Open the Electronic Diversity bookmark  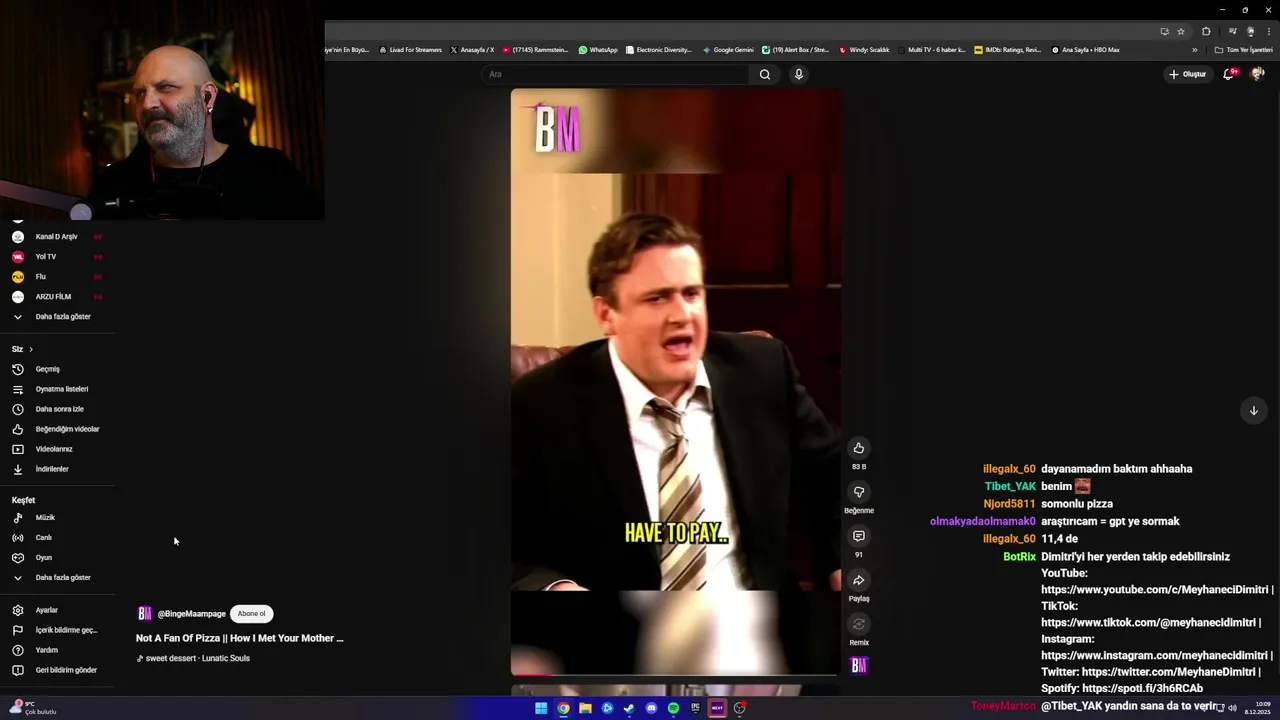tap(658, 50)
